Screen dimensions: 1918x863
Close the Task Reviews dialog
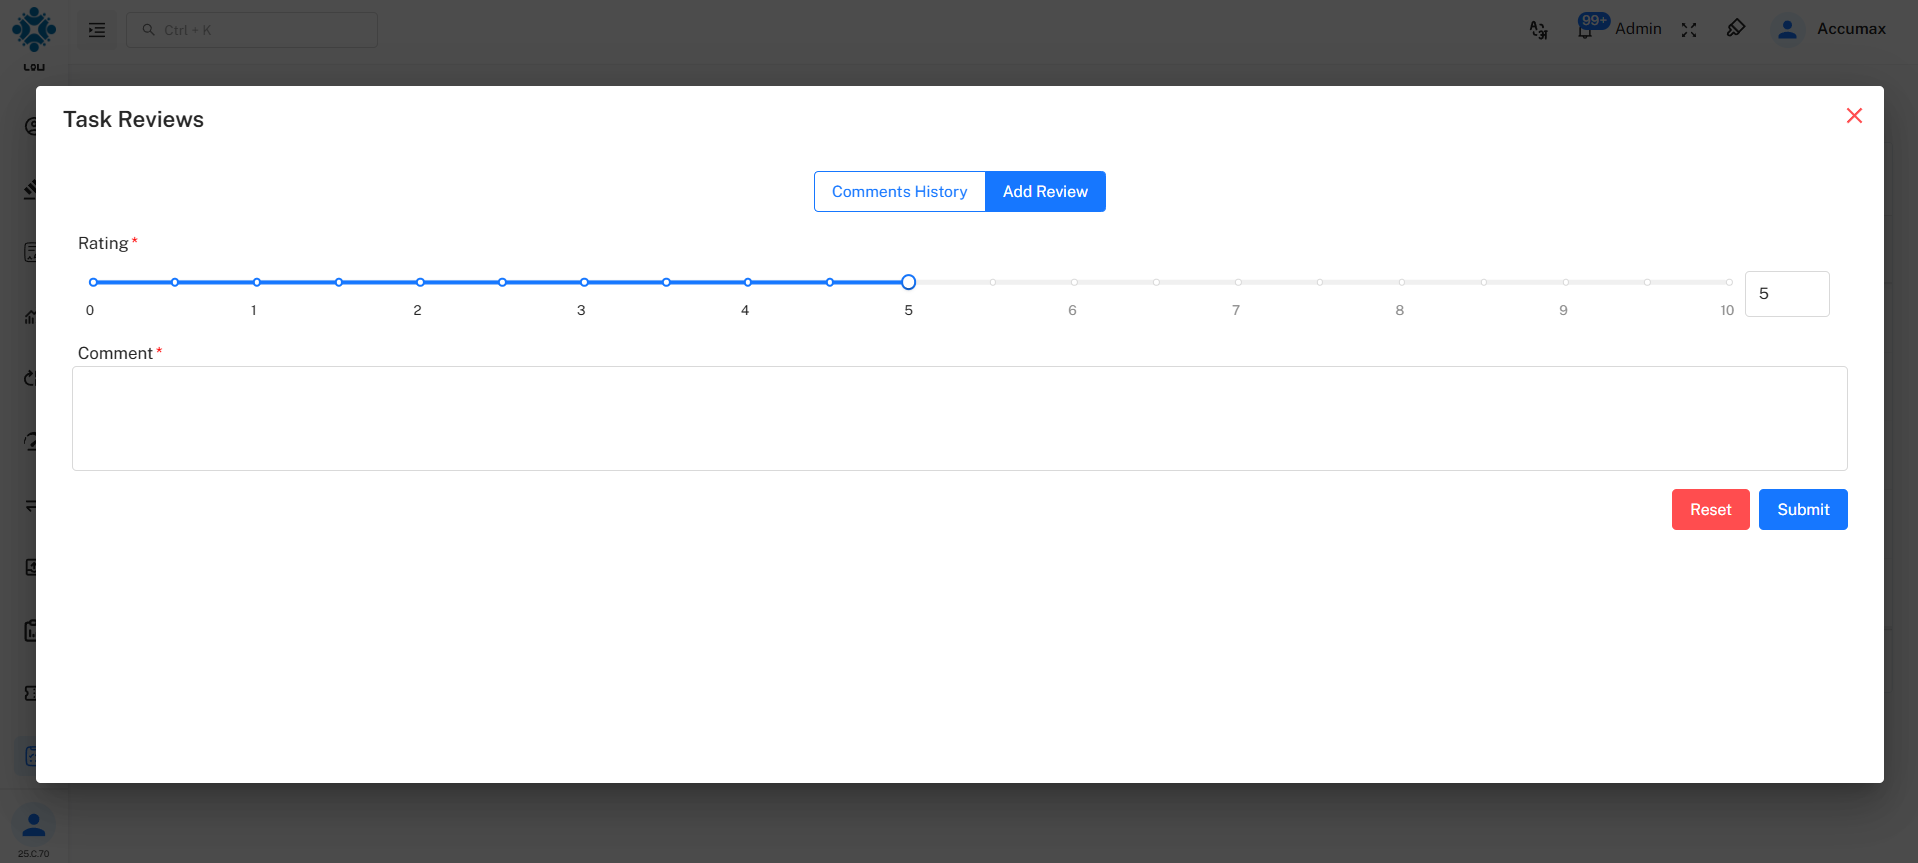point(1854,115)
